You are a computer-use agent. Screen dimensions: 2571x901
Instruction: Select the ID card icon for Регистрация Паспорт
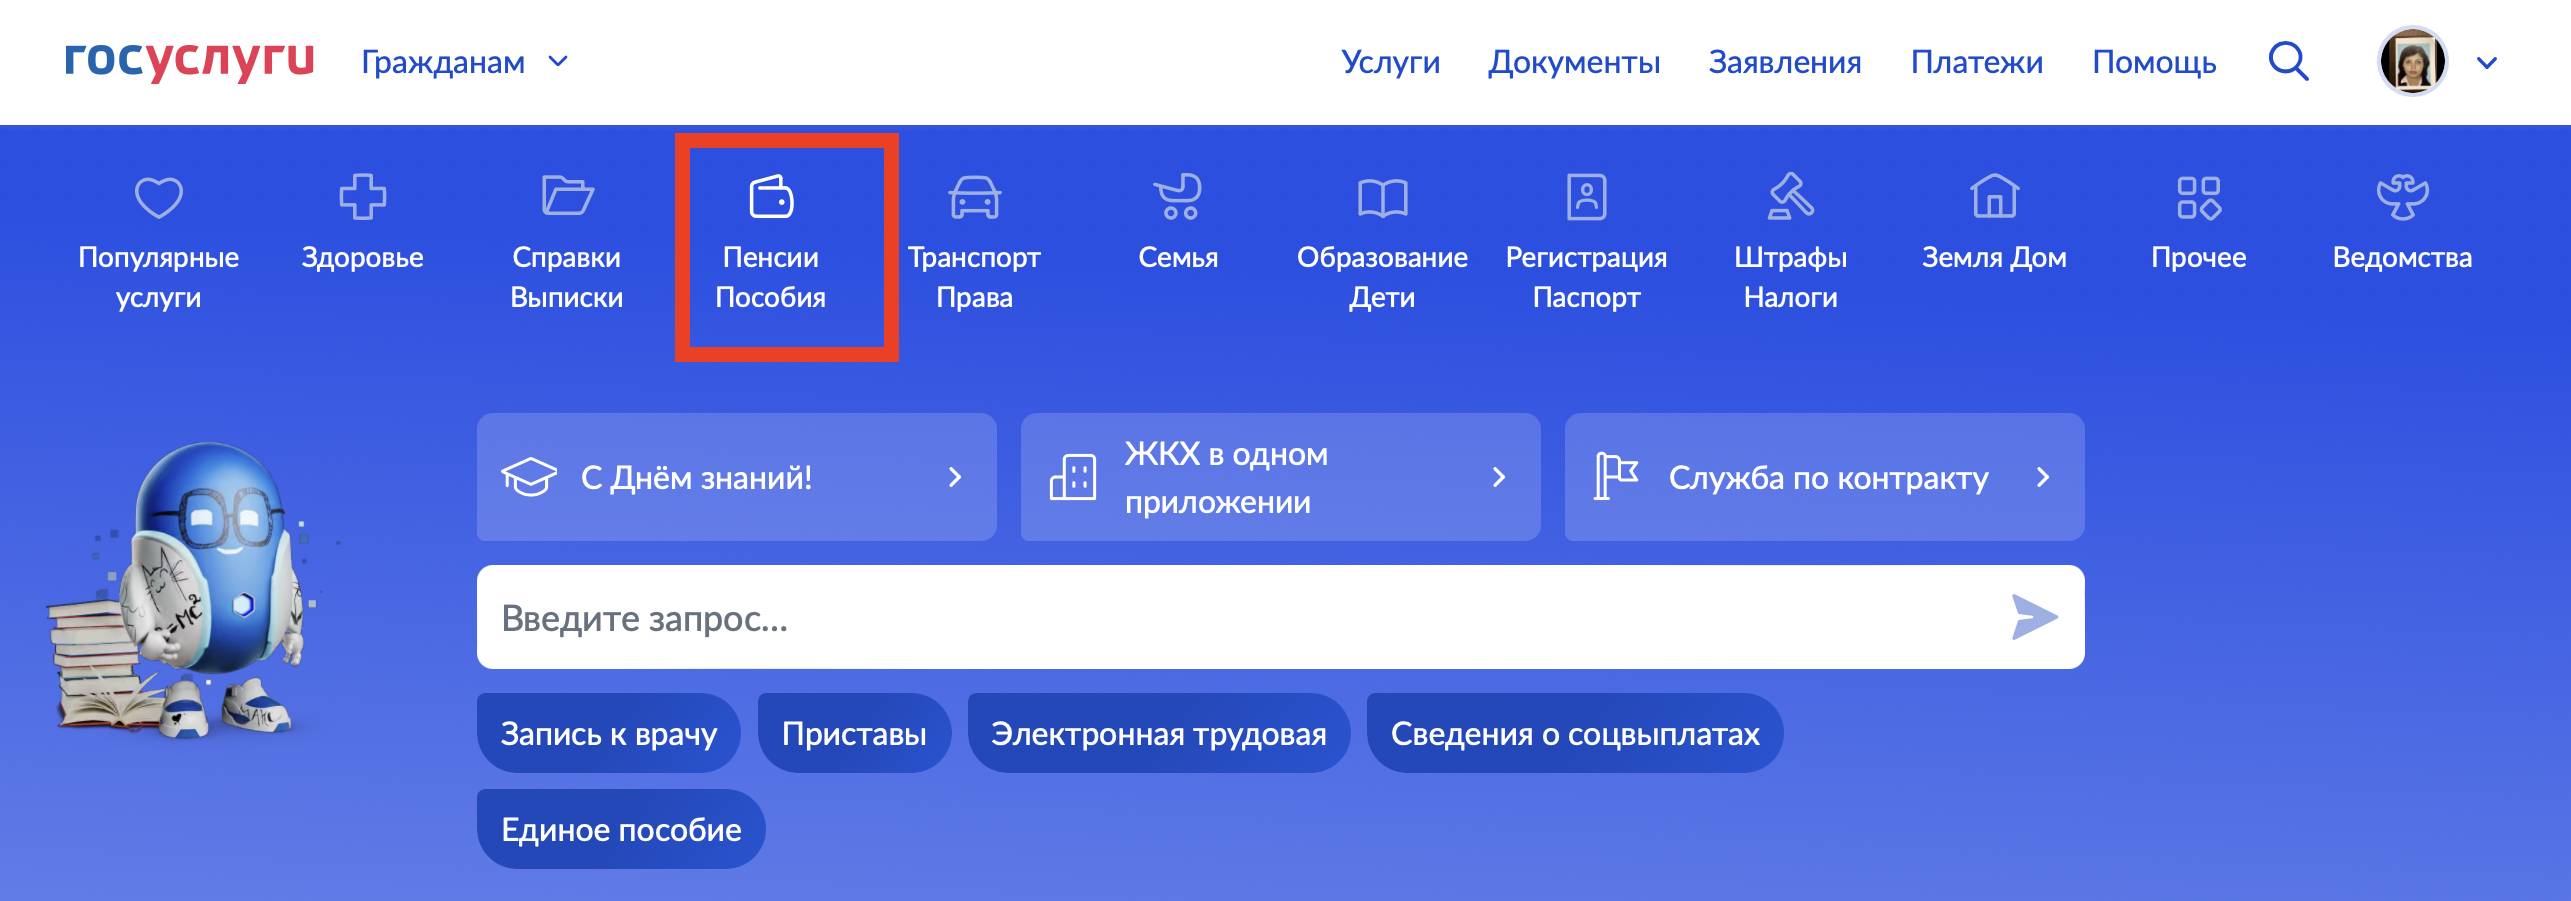[1586, 197]
